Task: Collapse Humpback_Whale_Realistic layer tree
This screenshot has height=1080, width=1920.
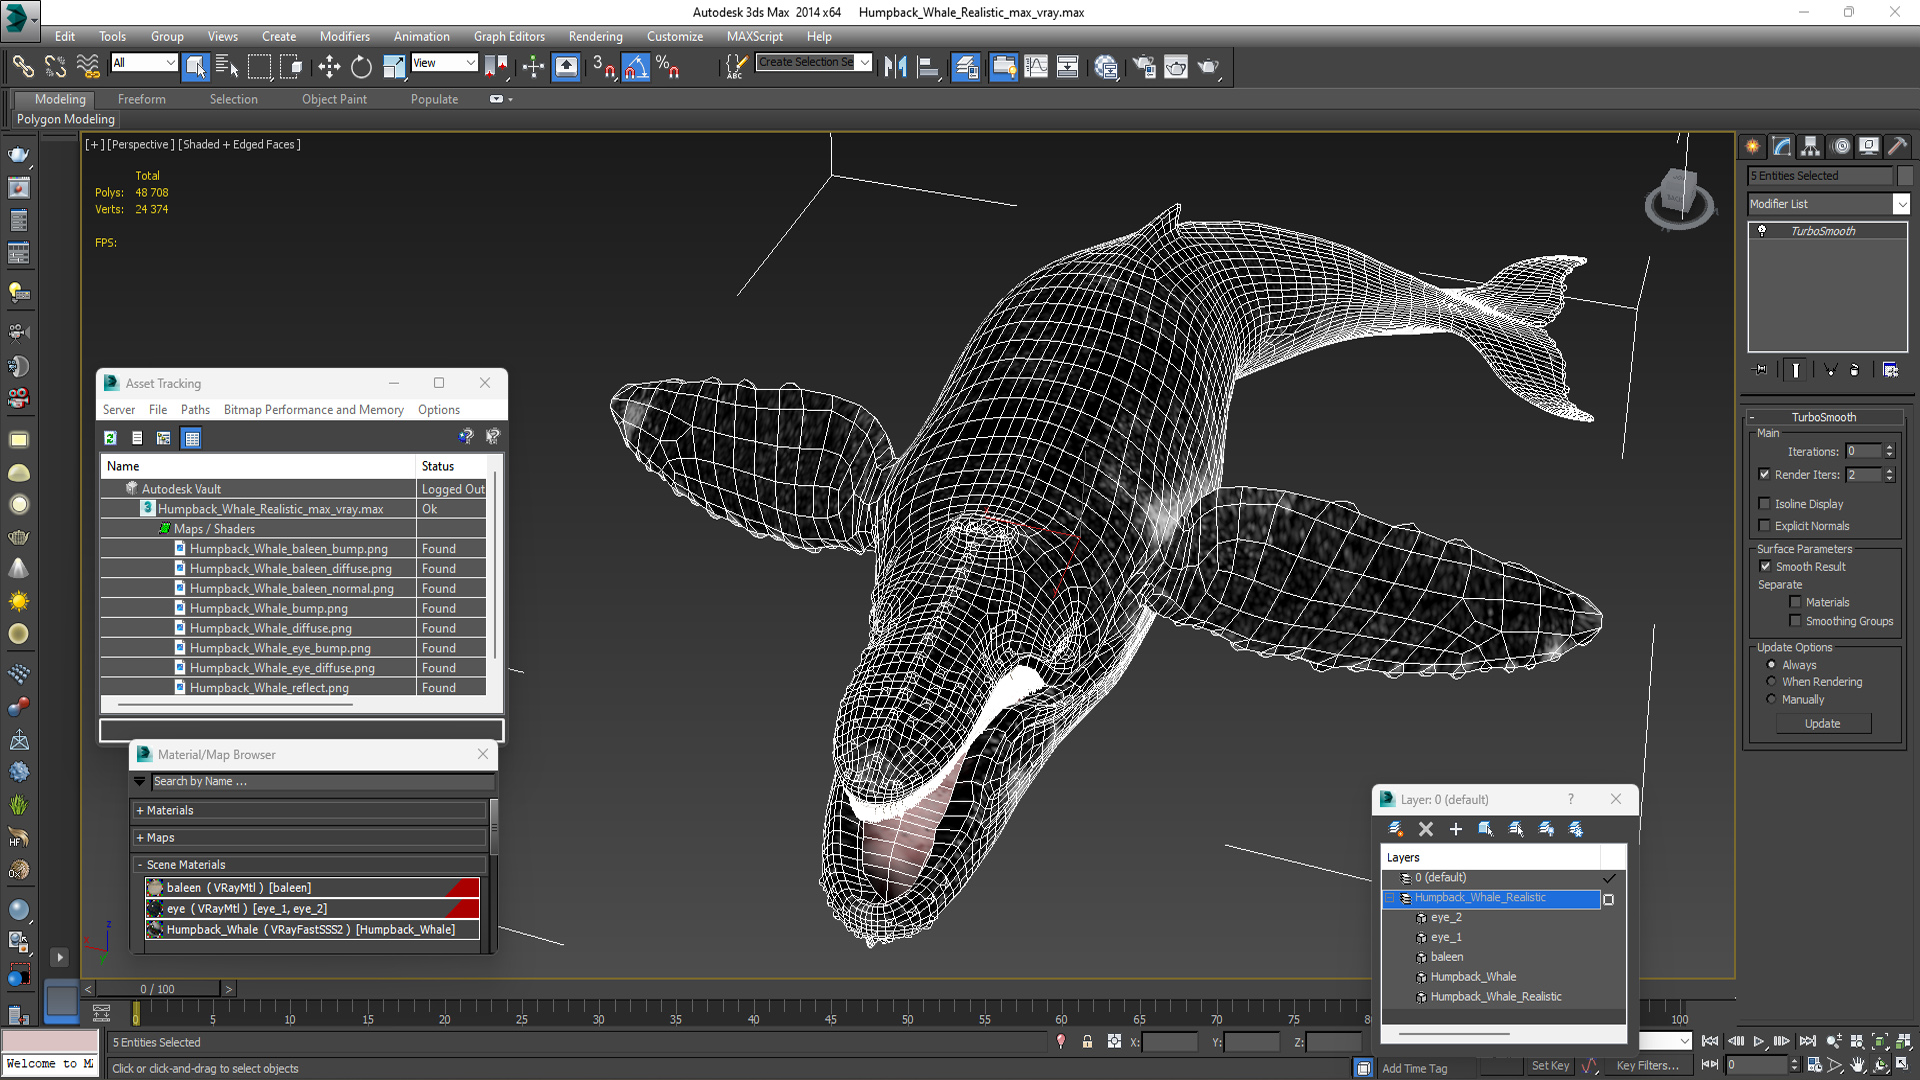Action: pos(1390,898)
